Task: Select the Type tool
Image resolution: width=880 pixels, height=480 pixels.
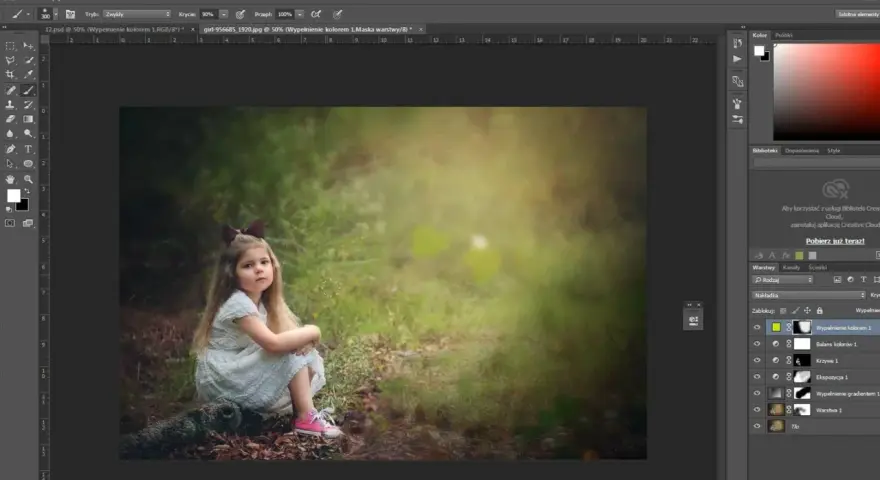Action: point(28,149)
